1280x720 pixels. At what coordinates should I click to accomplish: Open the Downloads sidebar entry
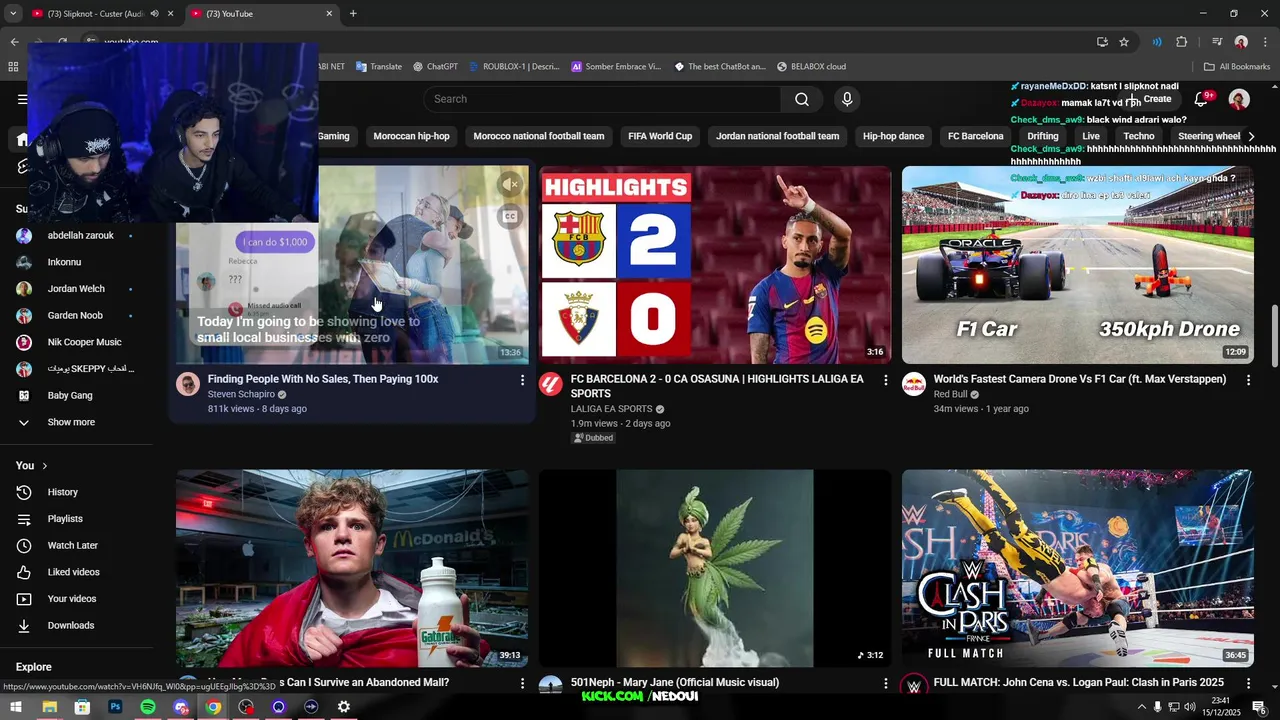(x=70, y=625)
